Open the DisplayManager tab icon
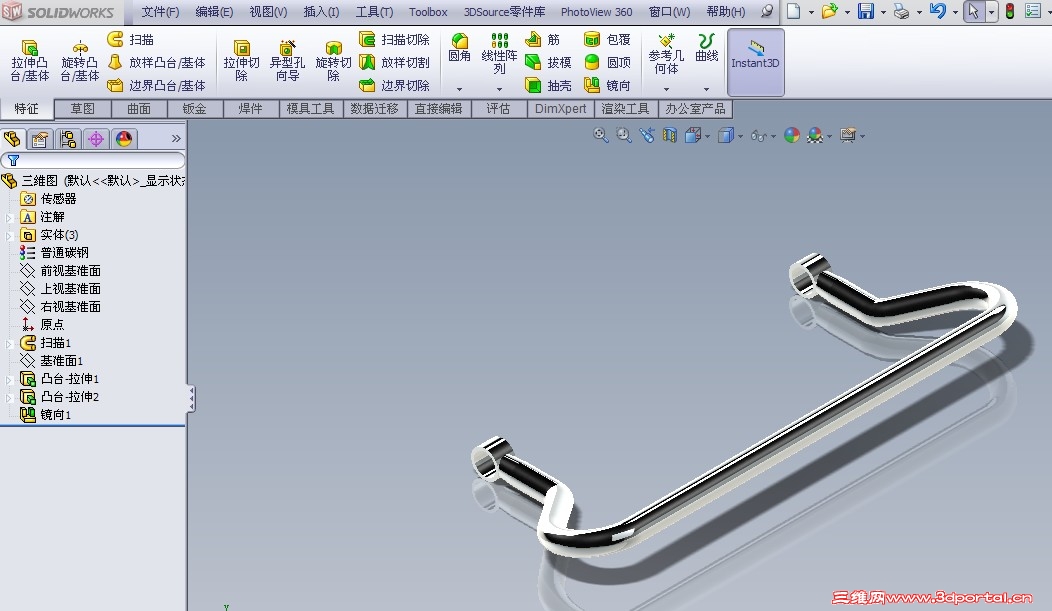 coord(124,139)
